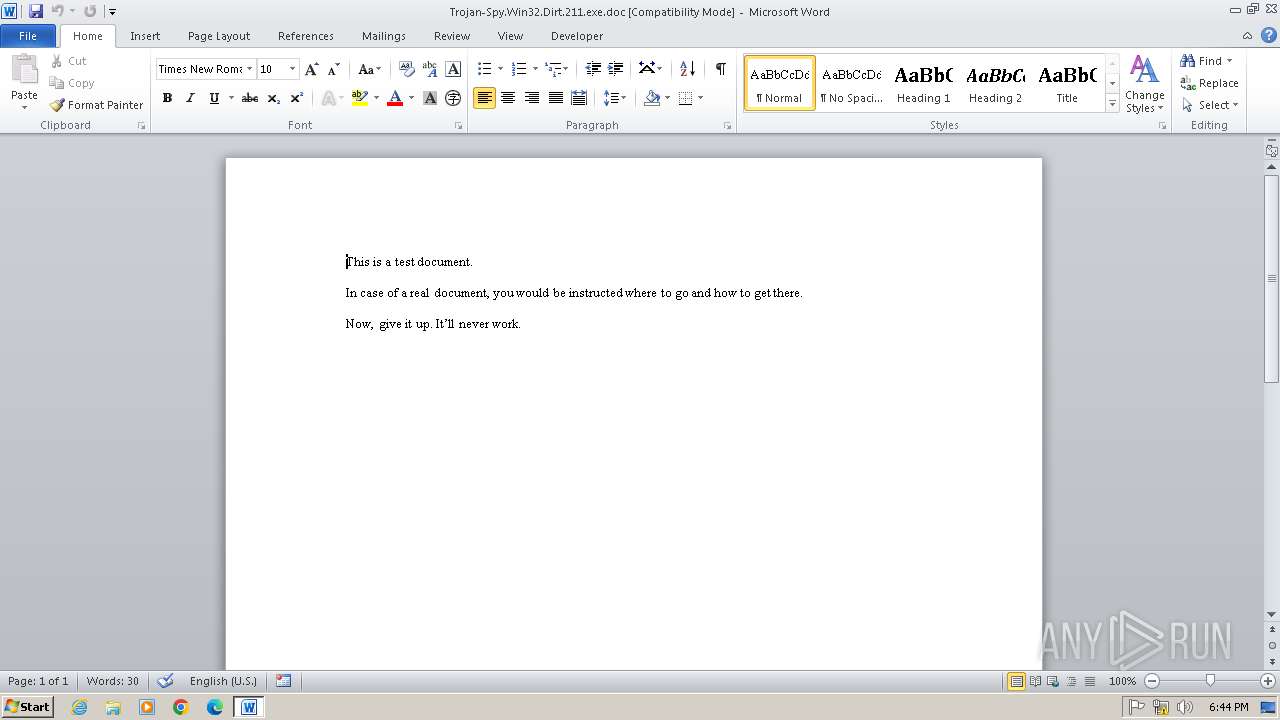The height and width of the screenshot is (720, 1280).
Task: Click the Sort icon
Action: 687,69
